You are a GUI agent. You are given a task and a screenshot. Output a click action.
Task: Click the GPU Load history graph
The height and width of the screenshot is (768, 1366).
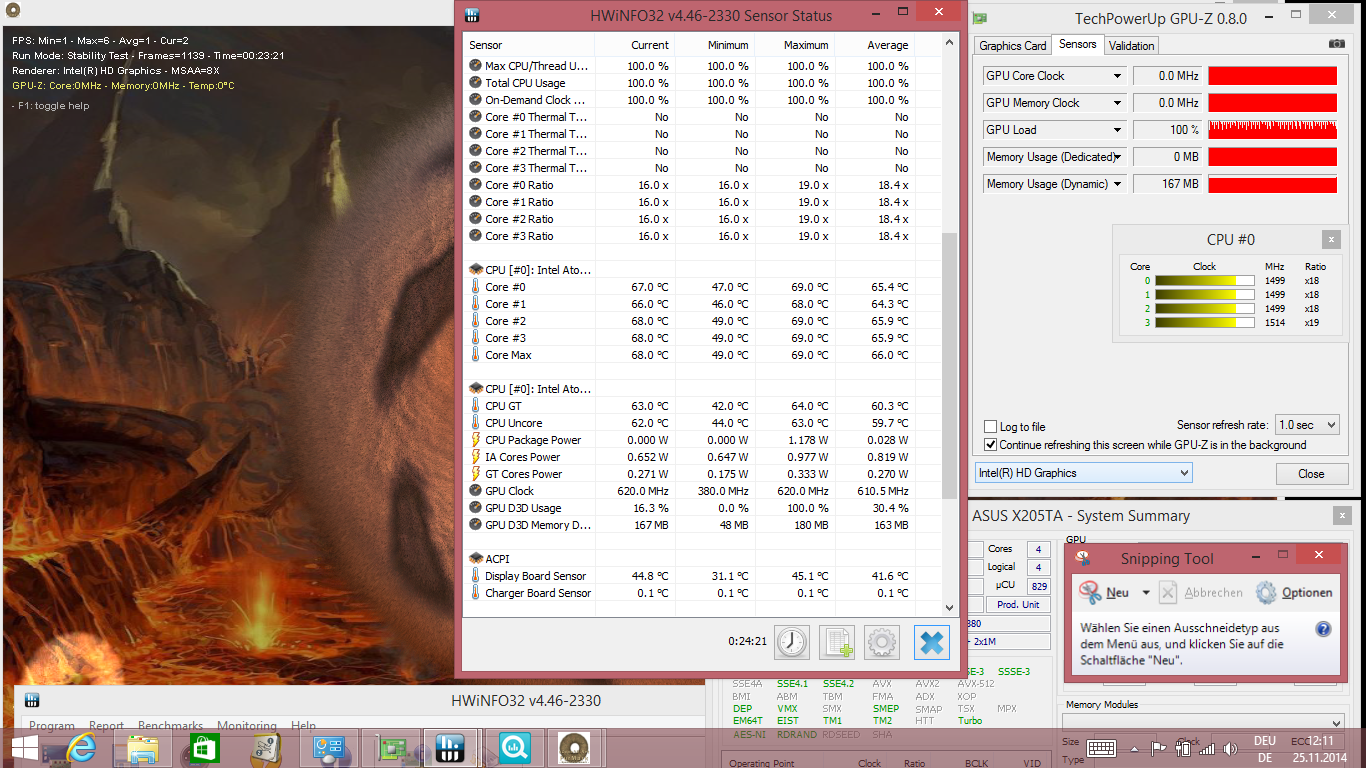coord(1272,130)
